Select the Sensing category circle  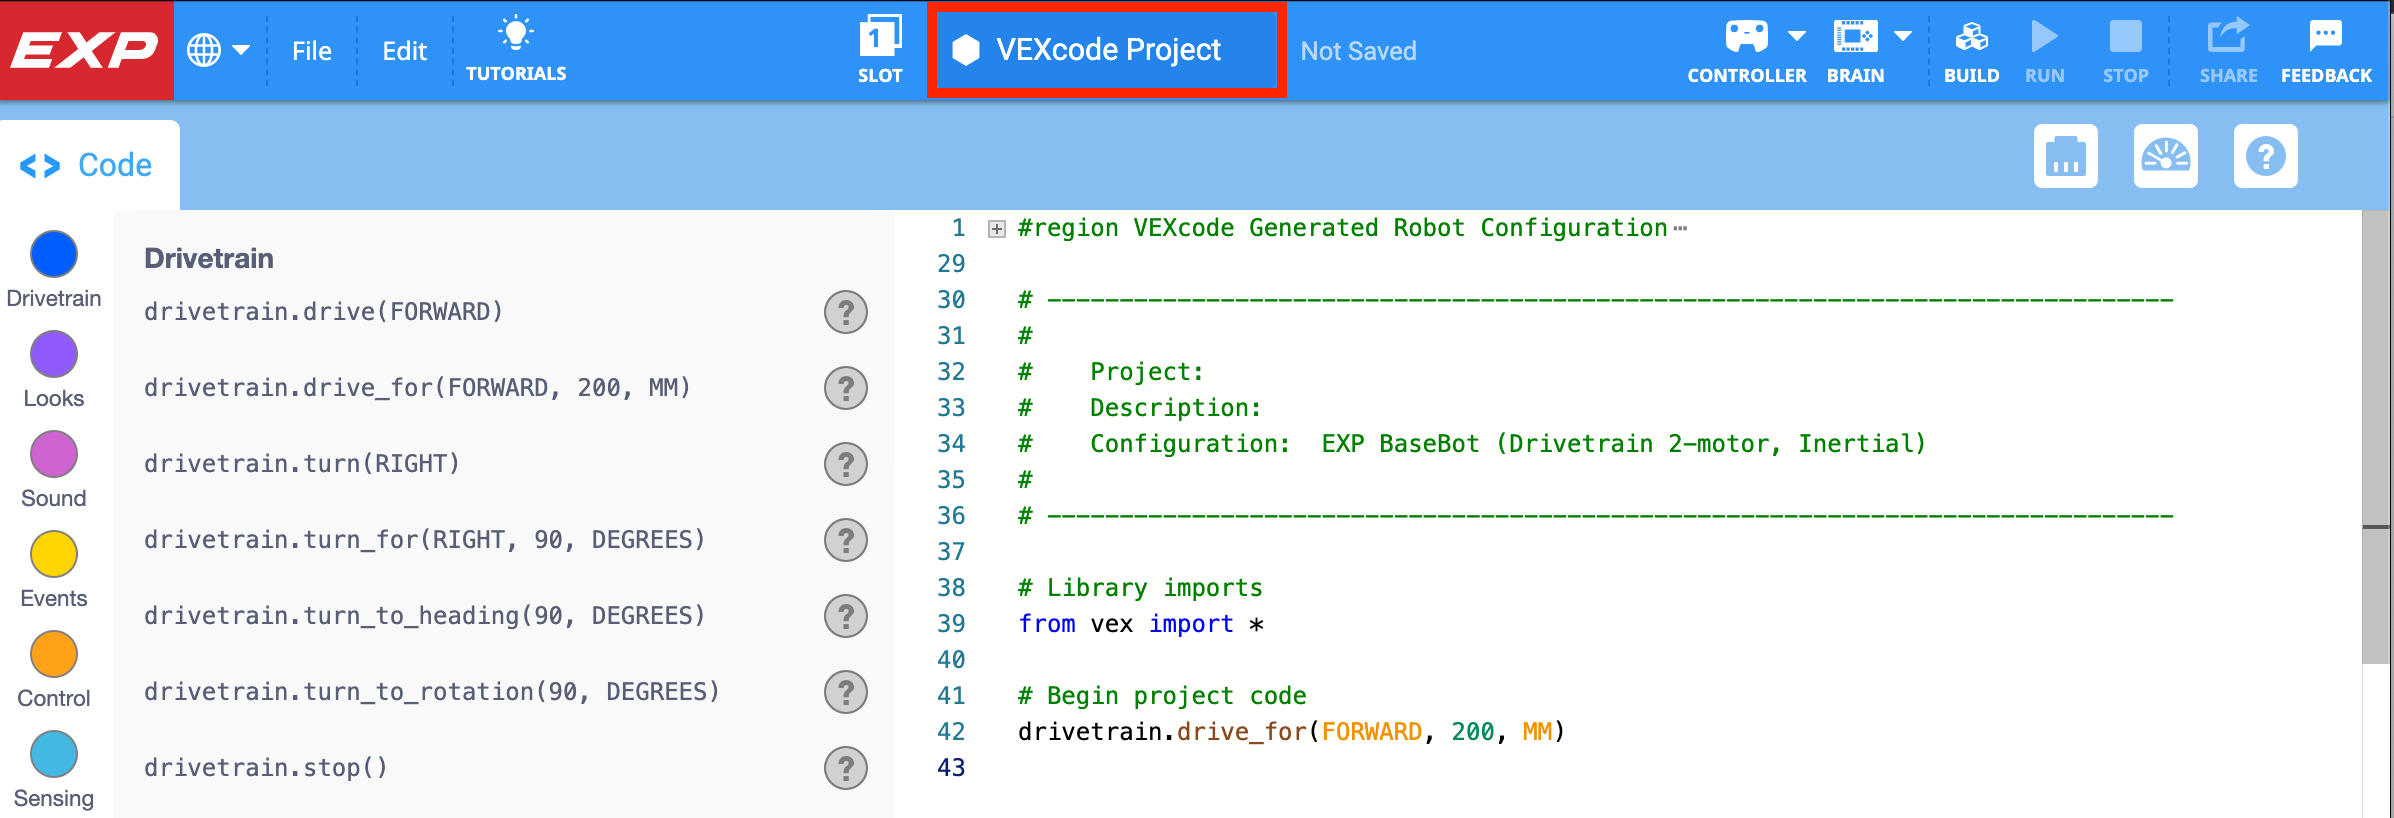tap(54, 754)
